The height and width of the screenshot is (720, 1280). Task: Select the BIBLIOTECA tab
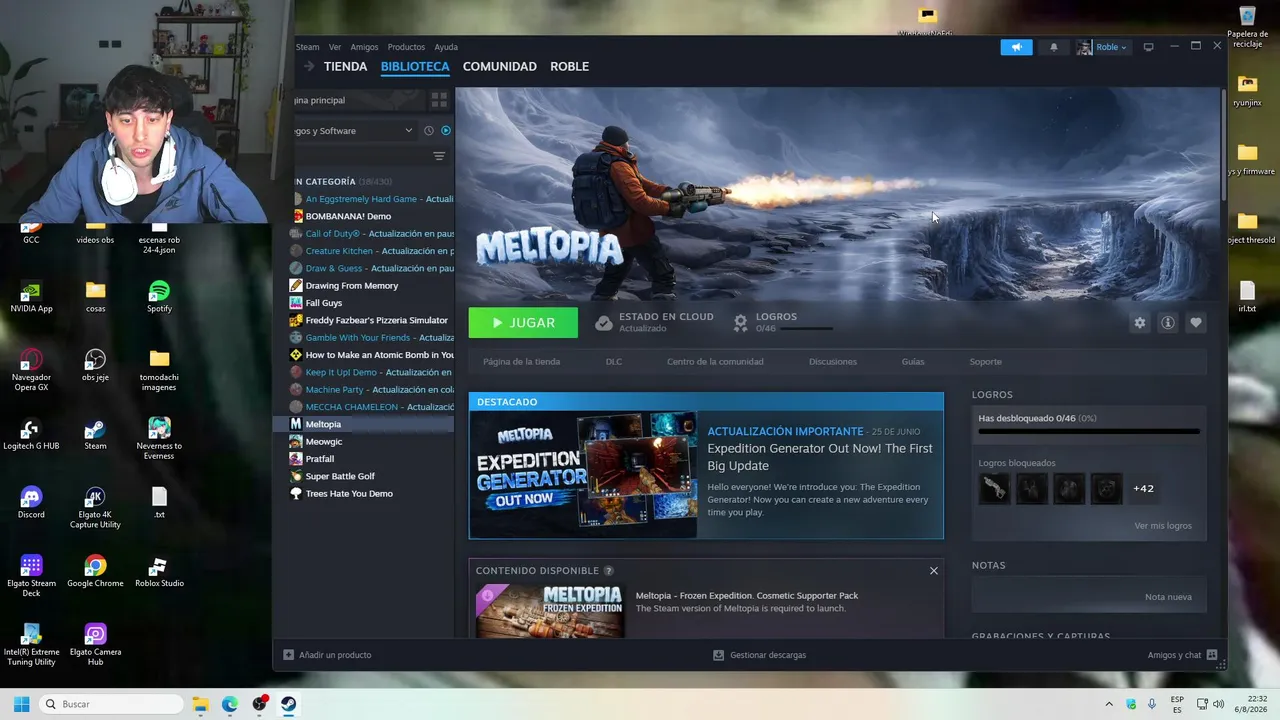[415, 66]
